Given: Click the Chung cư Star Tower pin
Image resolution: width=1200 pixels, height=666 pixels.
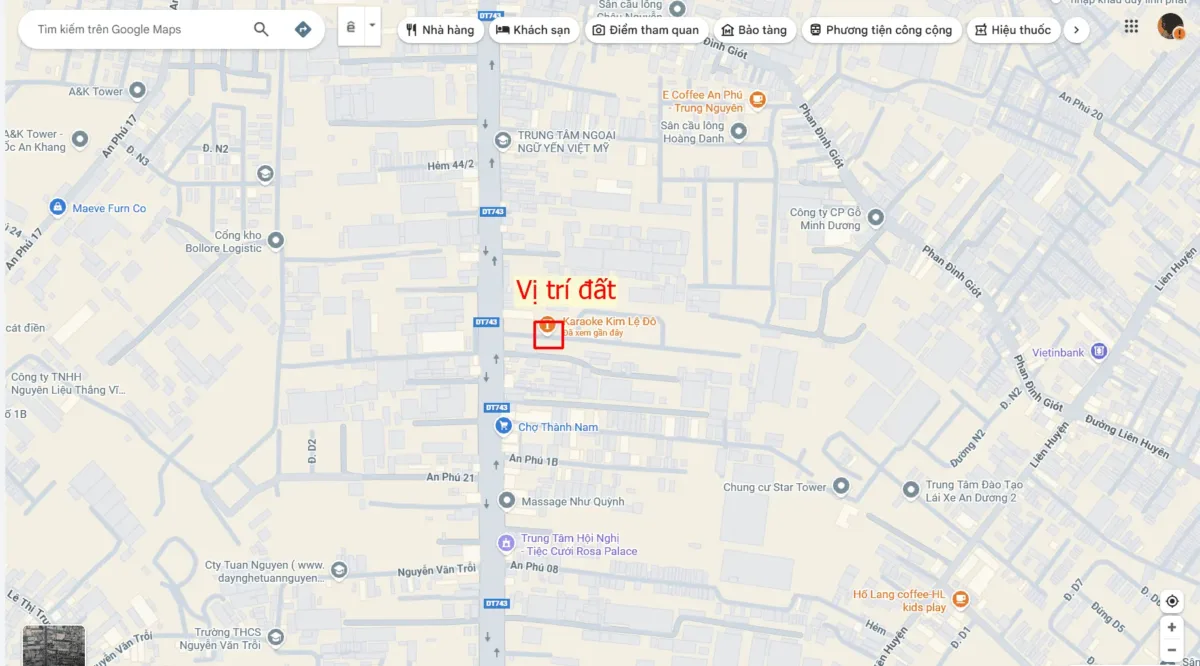Looking at the screenshot, I should pyautogui.click(x=841, y=487).
